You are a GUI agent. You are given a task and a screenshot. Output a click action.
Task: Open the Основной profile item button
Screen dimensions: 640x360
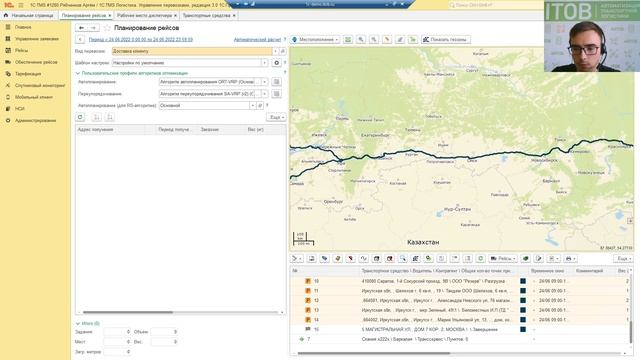260,105
